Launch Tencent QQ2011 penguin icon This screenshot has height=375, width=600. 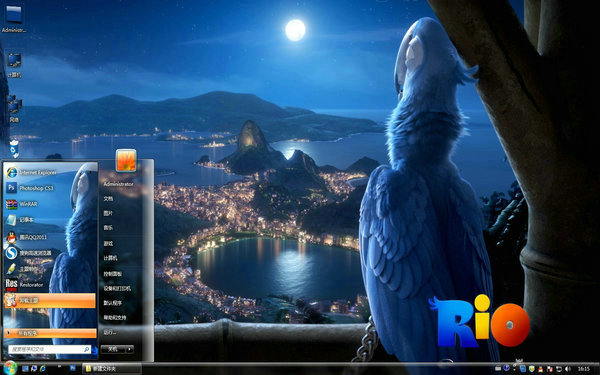(12, 237)
